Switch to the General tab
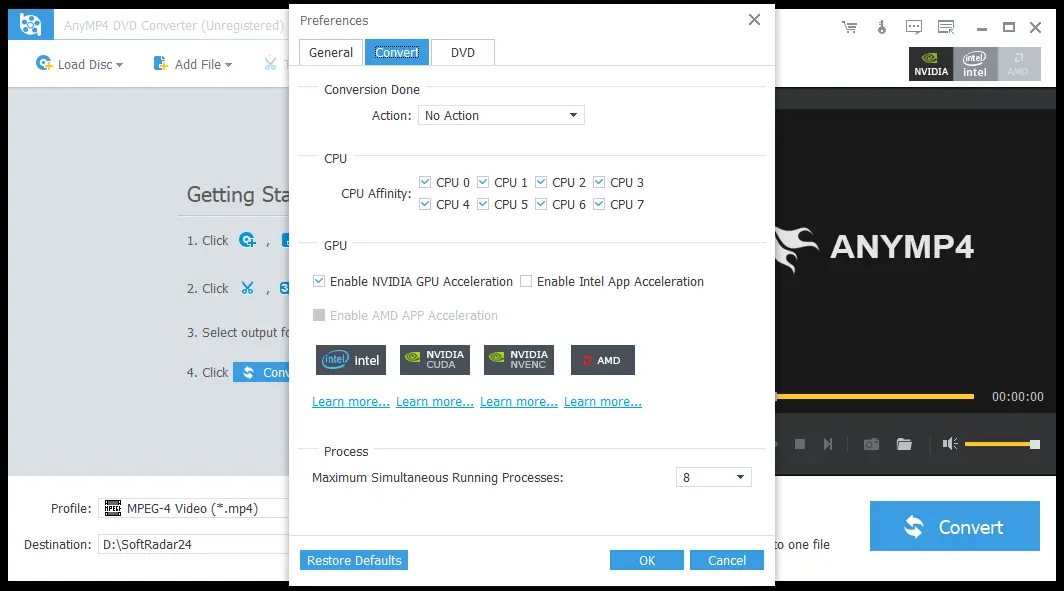Image resolution: width=1064 pixels, height=591 pixels. point(330,52)
